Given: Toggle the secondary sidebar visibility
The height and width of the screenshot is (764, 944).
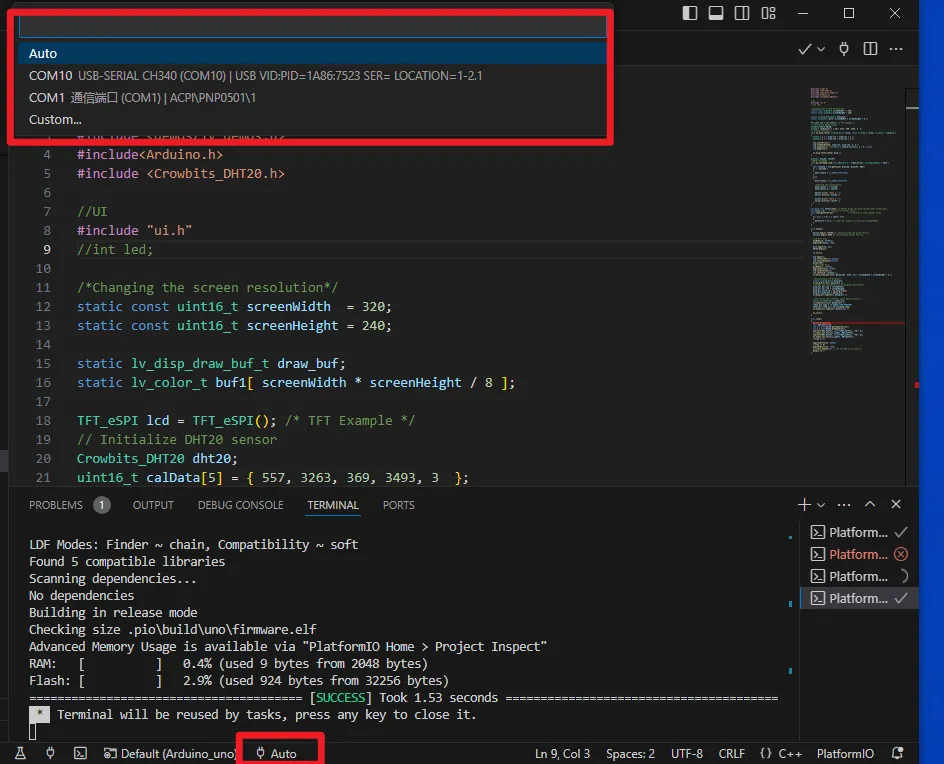Looking at the screenshot, I should (x=742, y=13).
